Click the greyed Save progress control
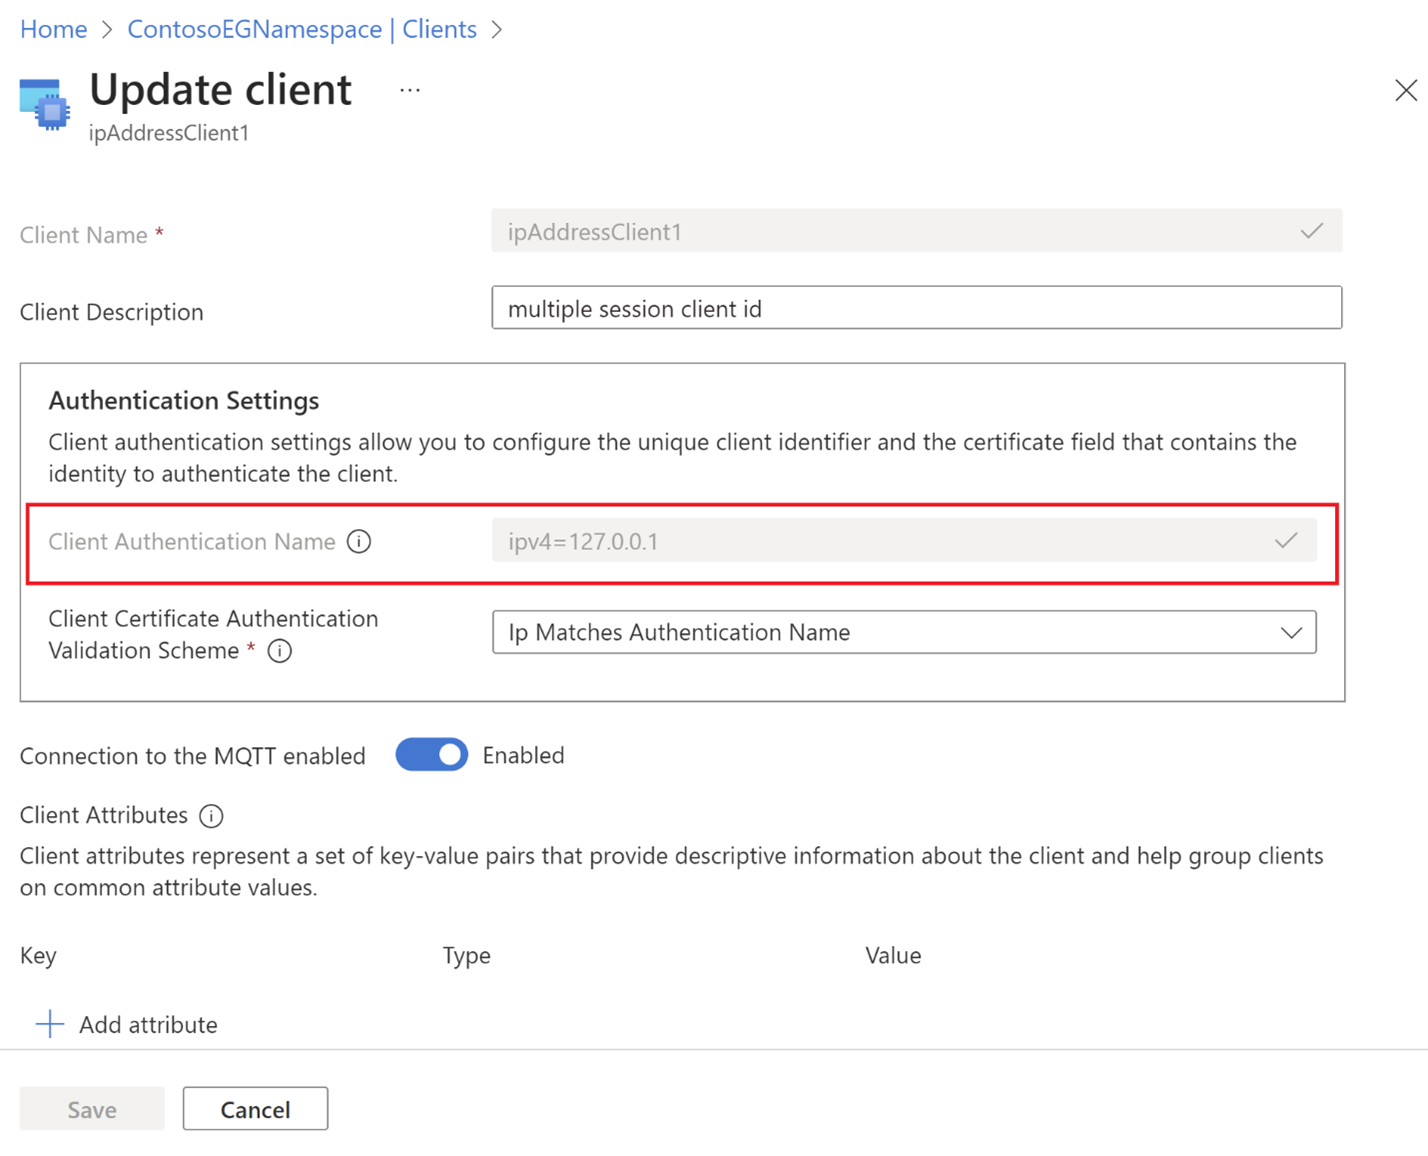This screenshot has height=1156, width=1428. [91, 1108]
